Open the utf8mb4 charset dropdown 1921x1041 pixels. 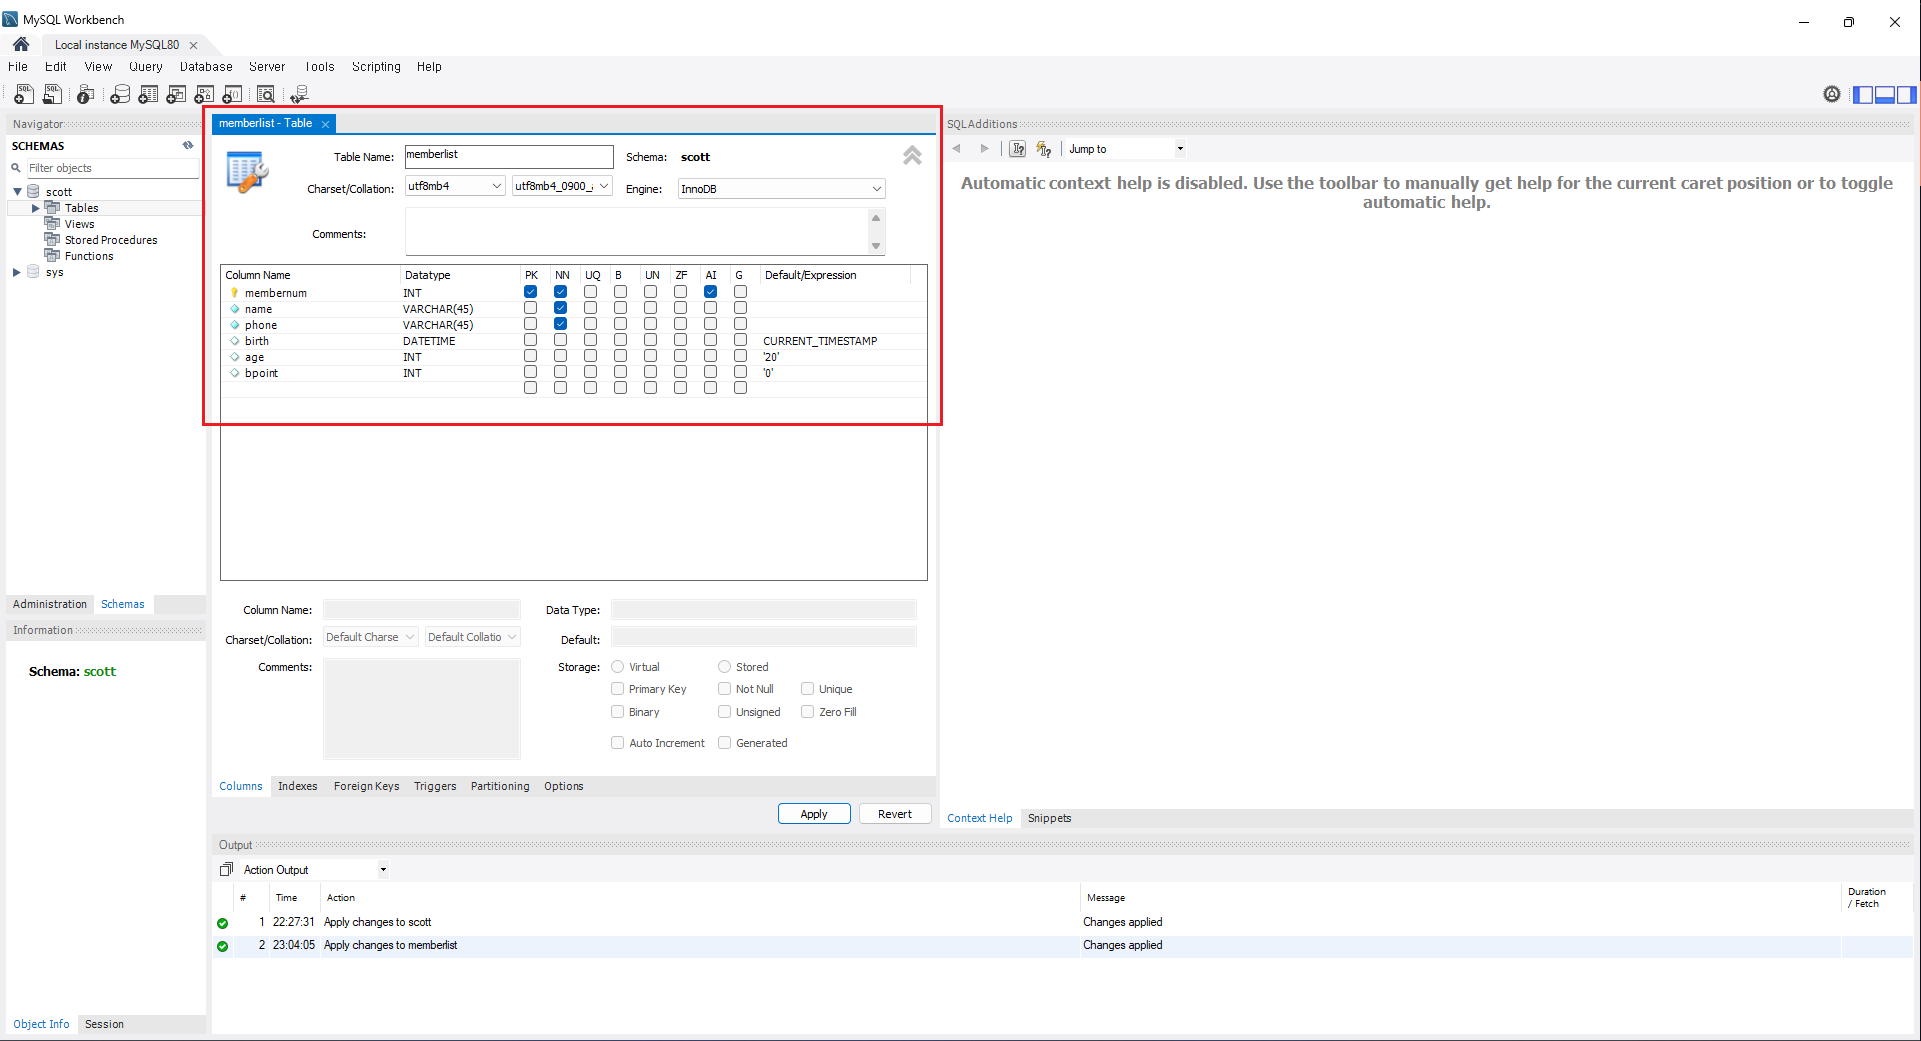(455, 186)
